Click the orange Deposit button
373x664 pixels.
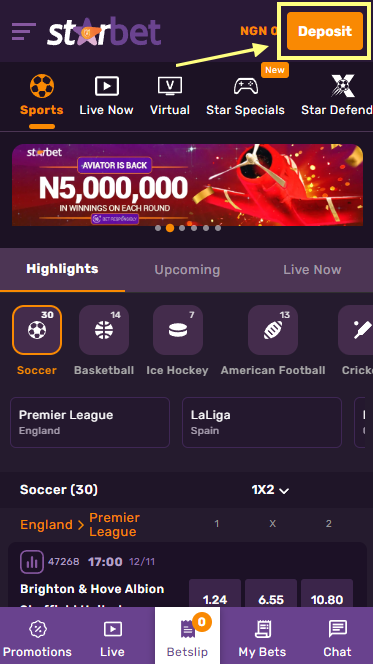325,31
